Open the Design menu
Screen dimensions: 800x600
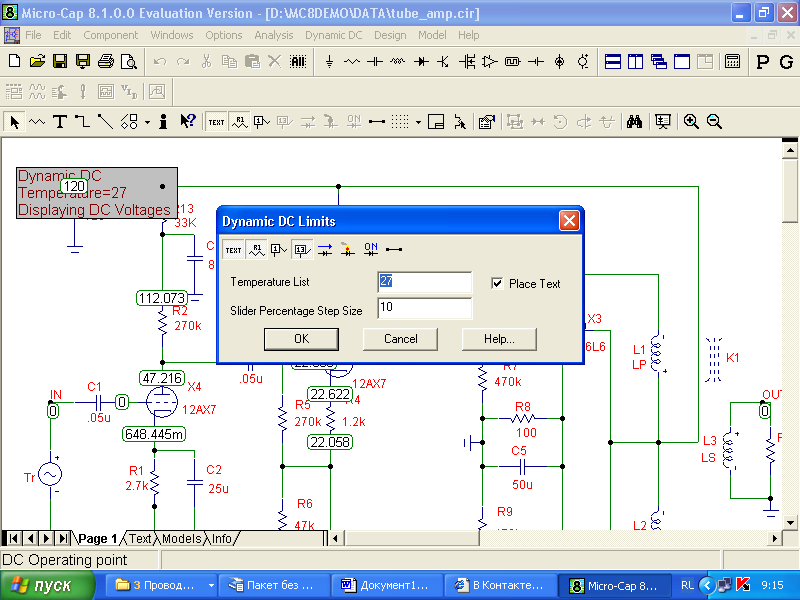pos(390,35)
